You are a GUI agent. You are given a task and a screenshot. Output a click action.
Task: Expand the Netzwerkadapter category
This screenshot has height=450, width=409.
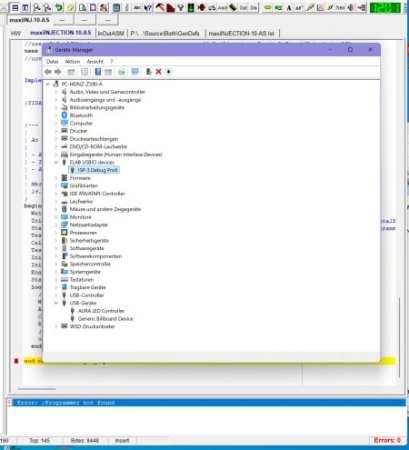(x=56, y=225)
